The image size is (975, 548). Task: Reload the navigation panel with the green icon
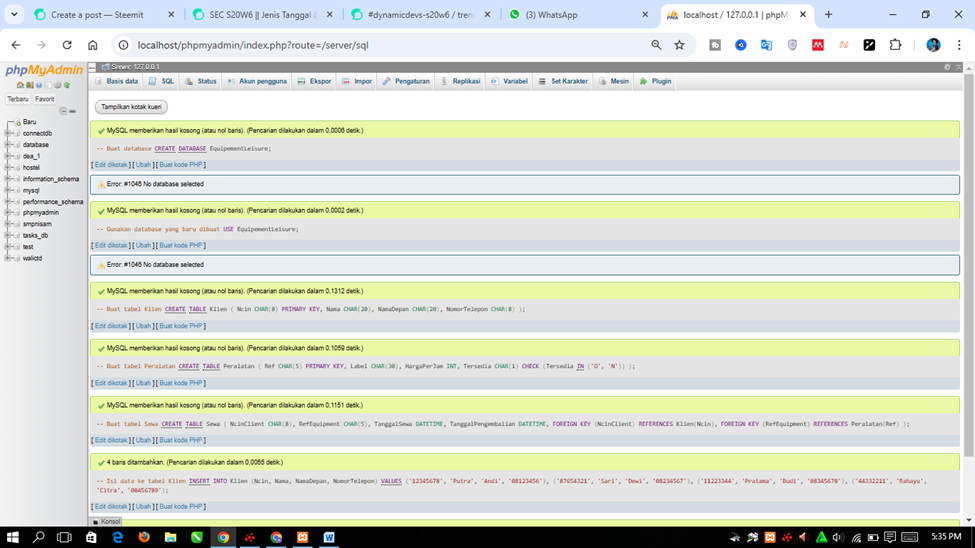pos(67,85)
